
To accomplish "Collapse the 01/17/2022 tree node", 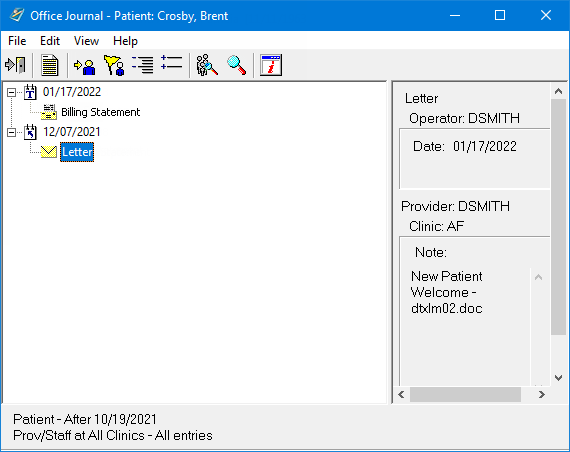I will tap(11, 92).
